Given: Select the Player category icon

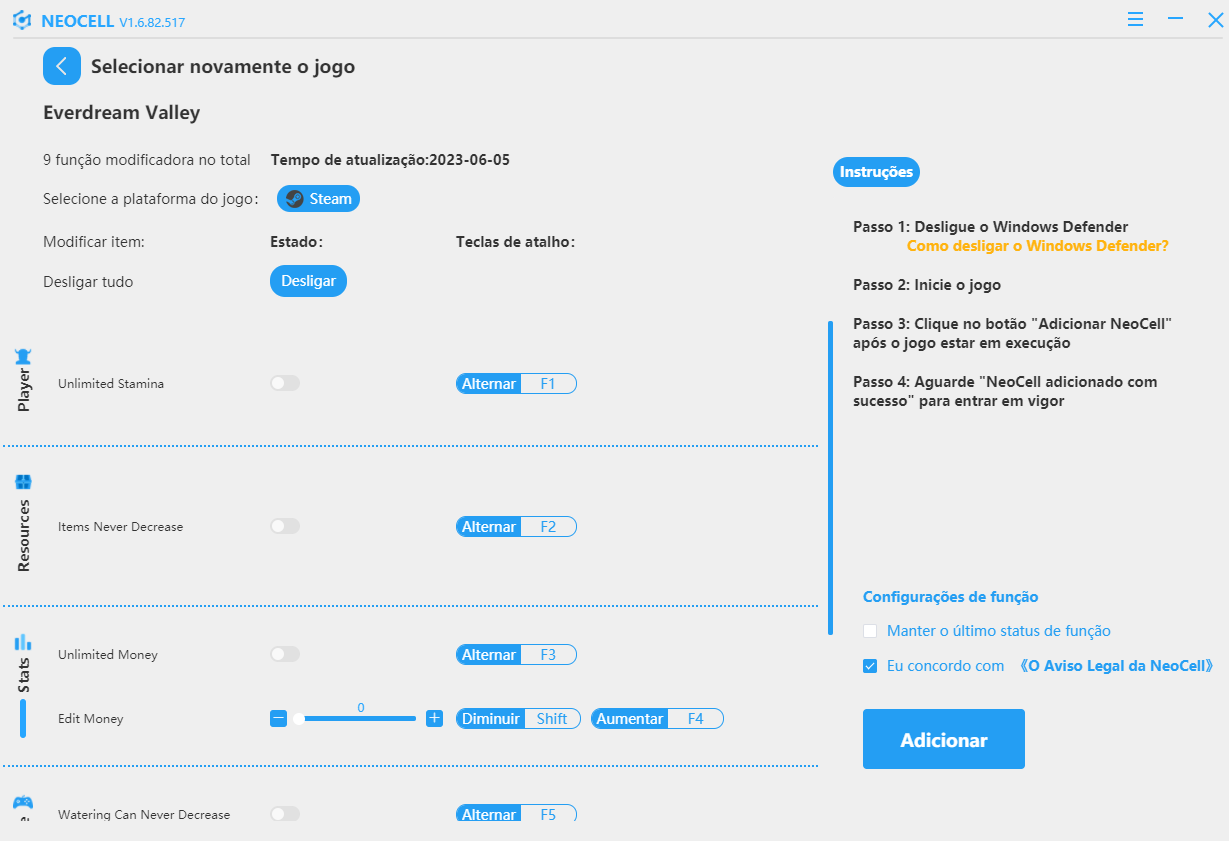Looking at the screenshot, I should click(23, 356).
